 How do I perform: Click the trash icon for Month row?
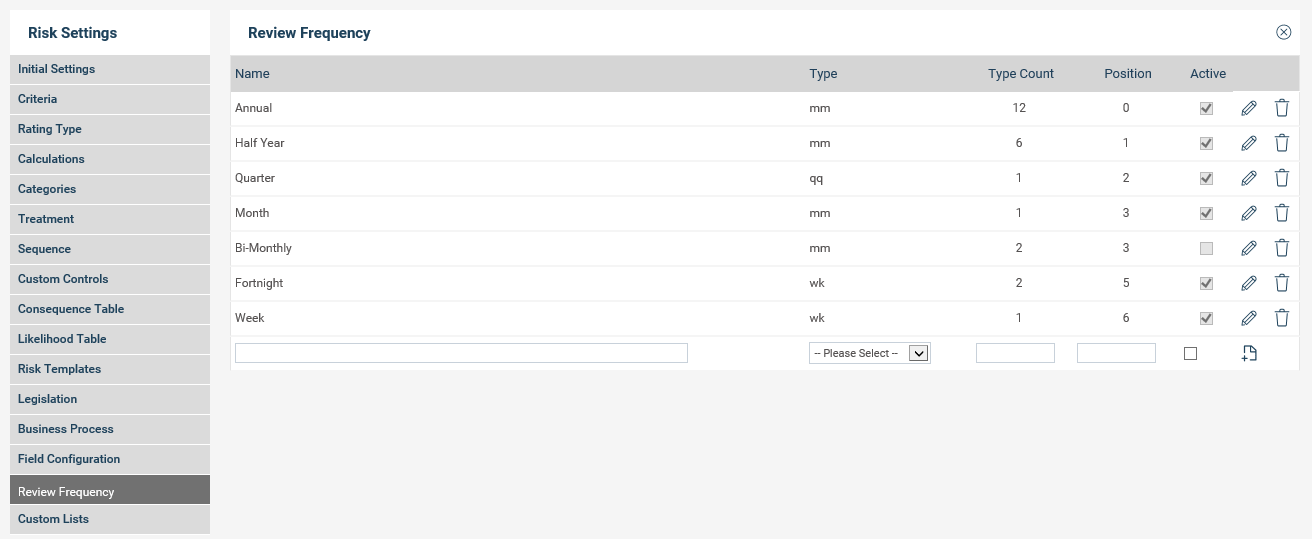click(1281, 213)
